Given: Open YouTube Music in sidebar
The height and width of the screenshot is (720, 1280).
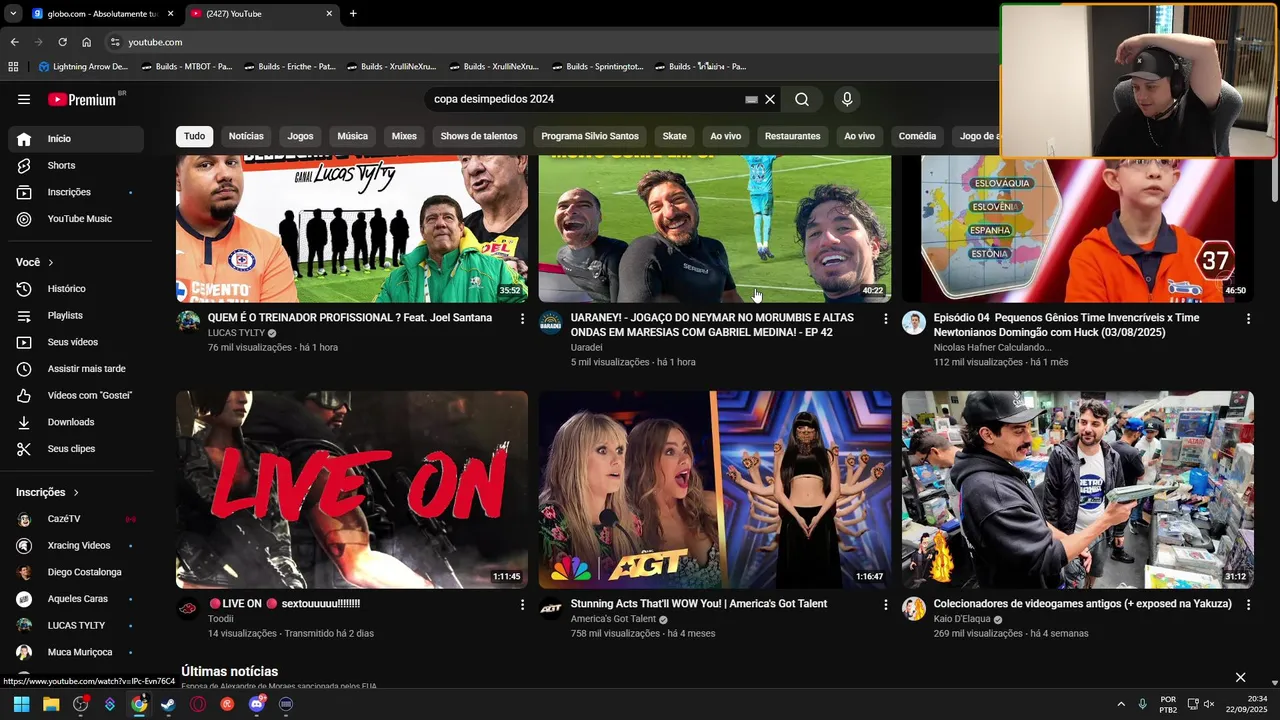Looking at the screenshot, I should (76, 219).
